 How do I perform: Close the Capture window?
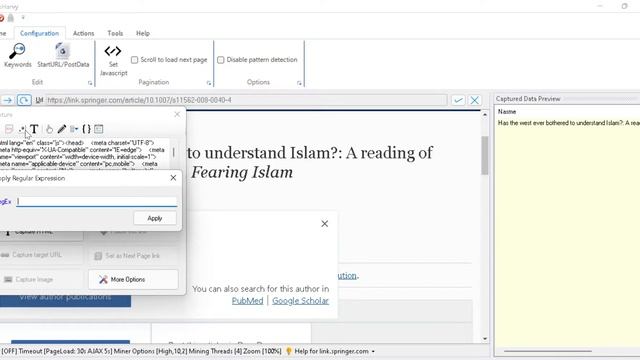[x=177, y=114]
